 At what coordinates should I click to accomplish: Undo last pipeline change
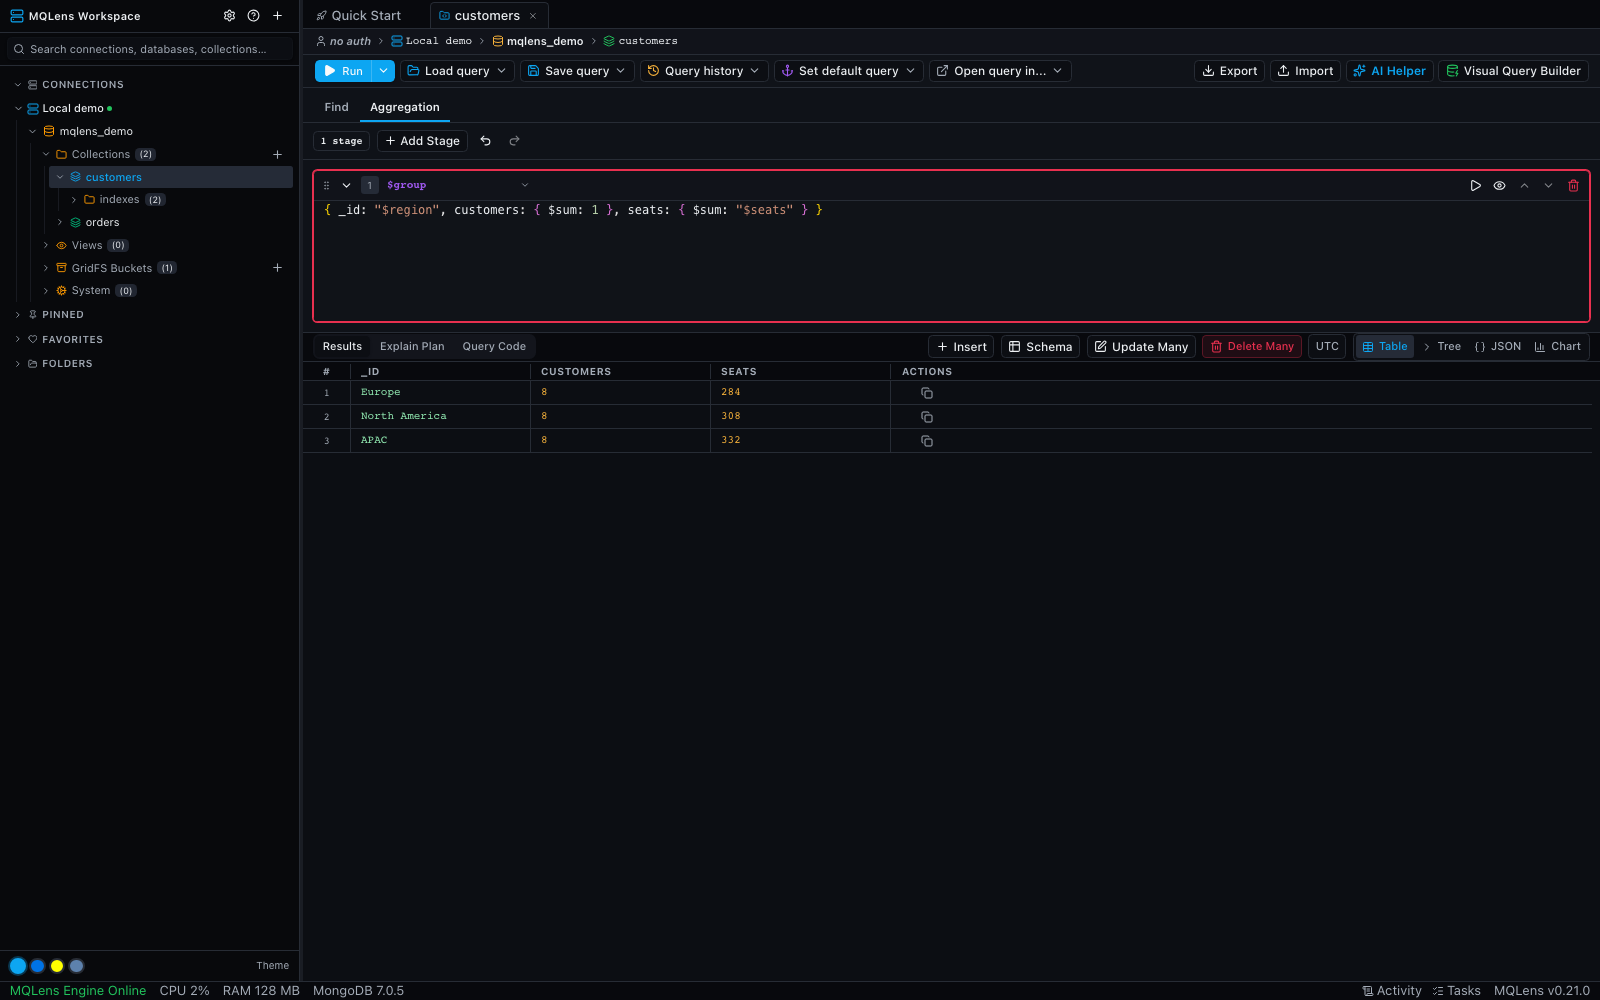coord(485,141)
